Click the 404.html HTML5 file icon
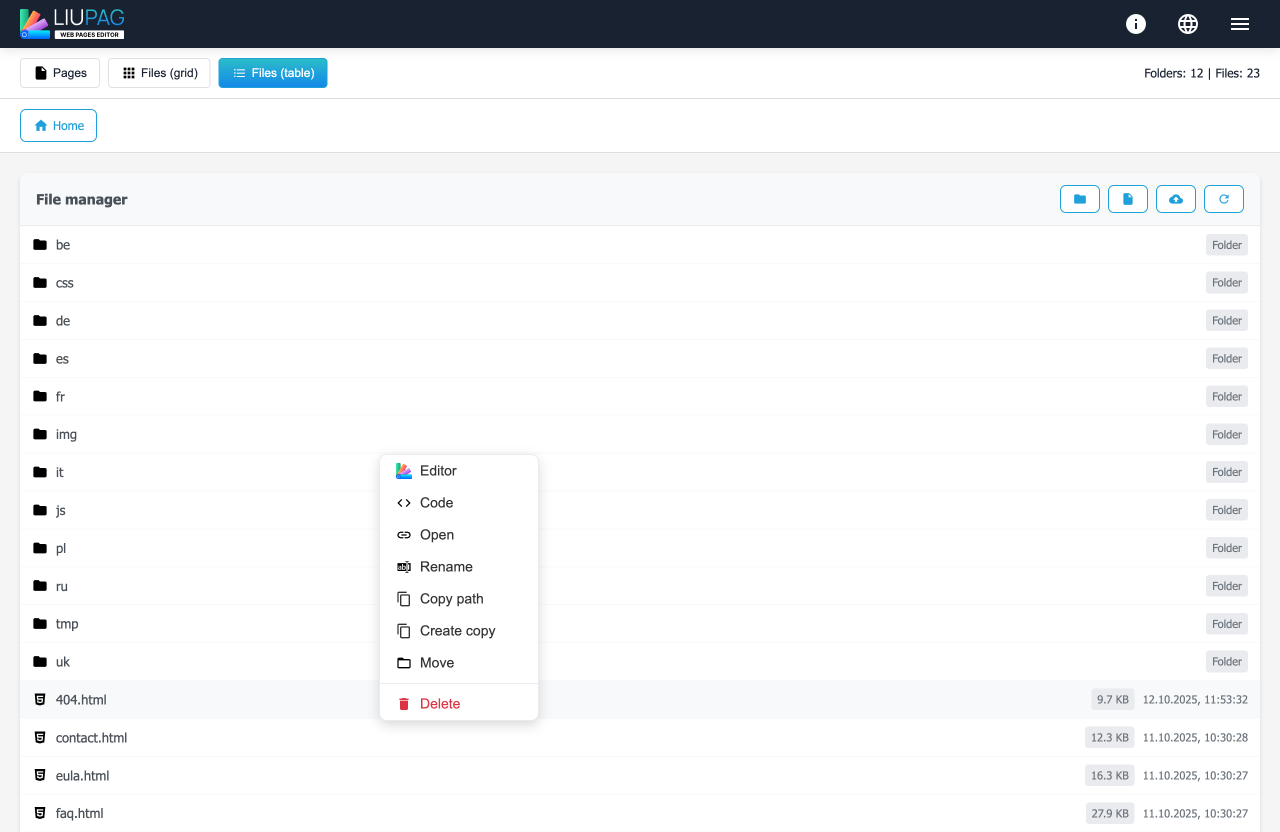Image resolution: width=1280 pixels, height=832 pixels. coord(40,700)
